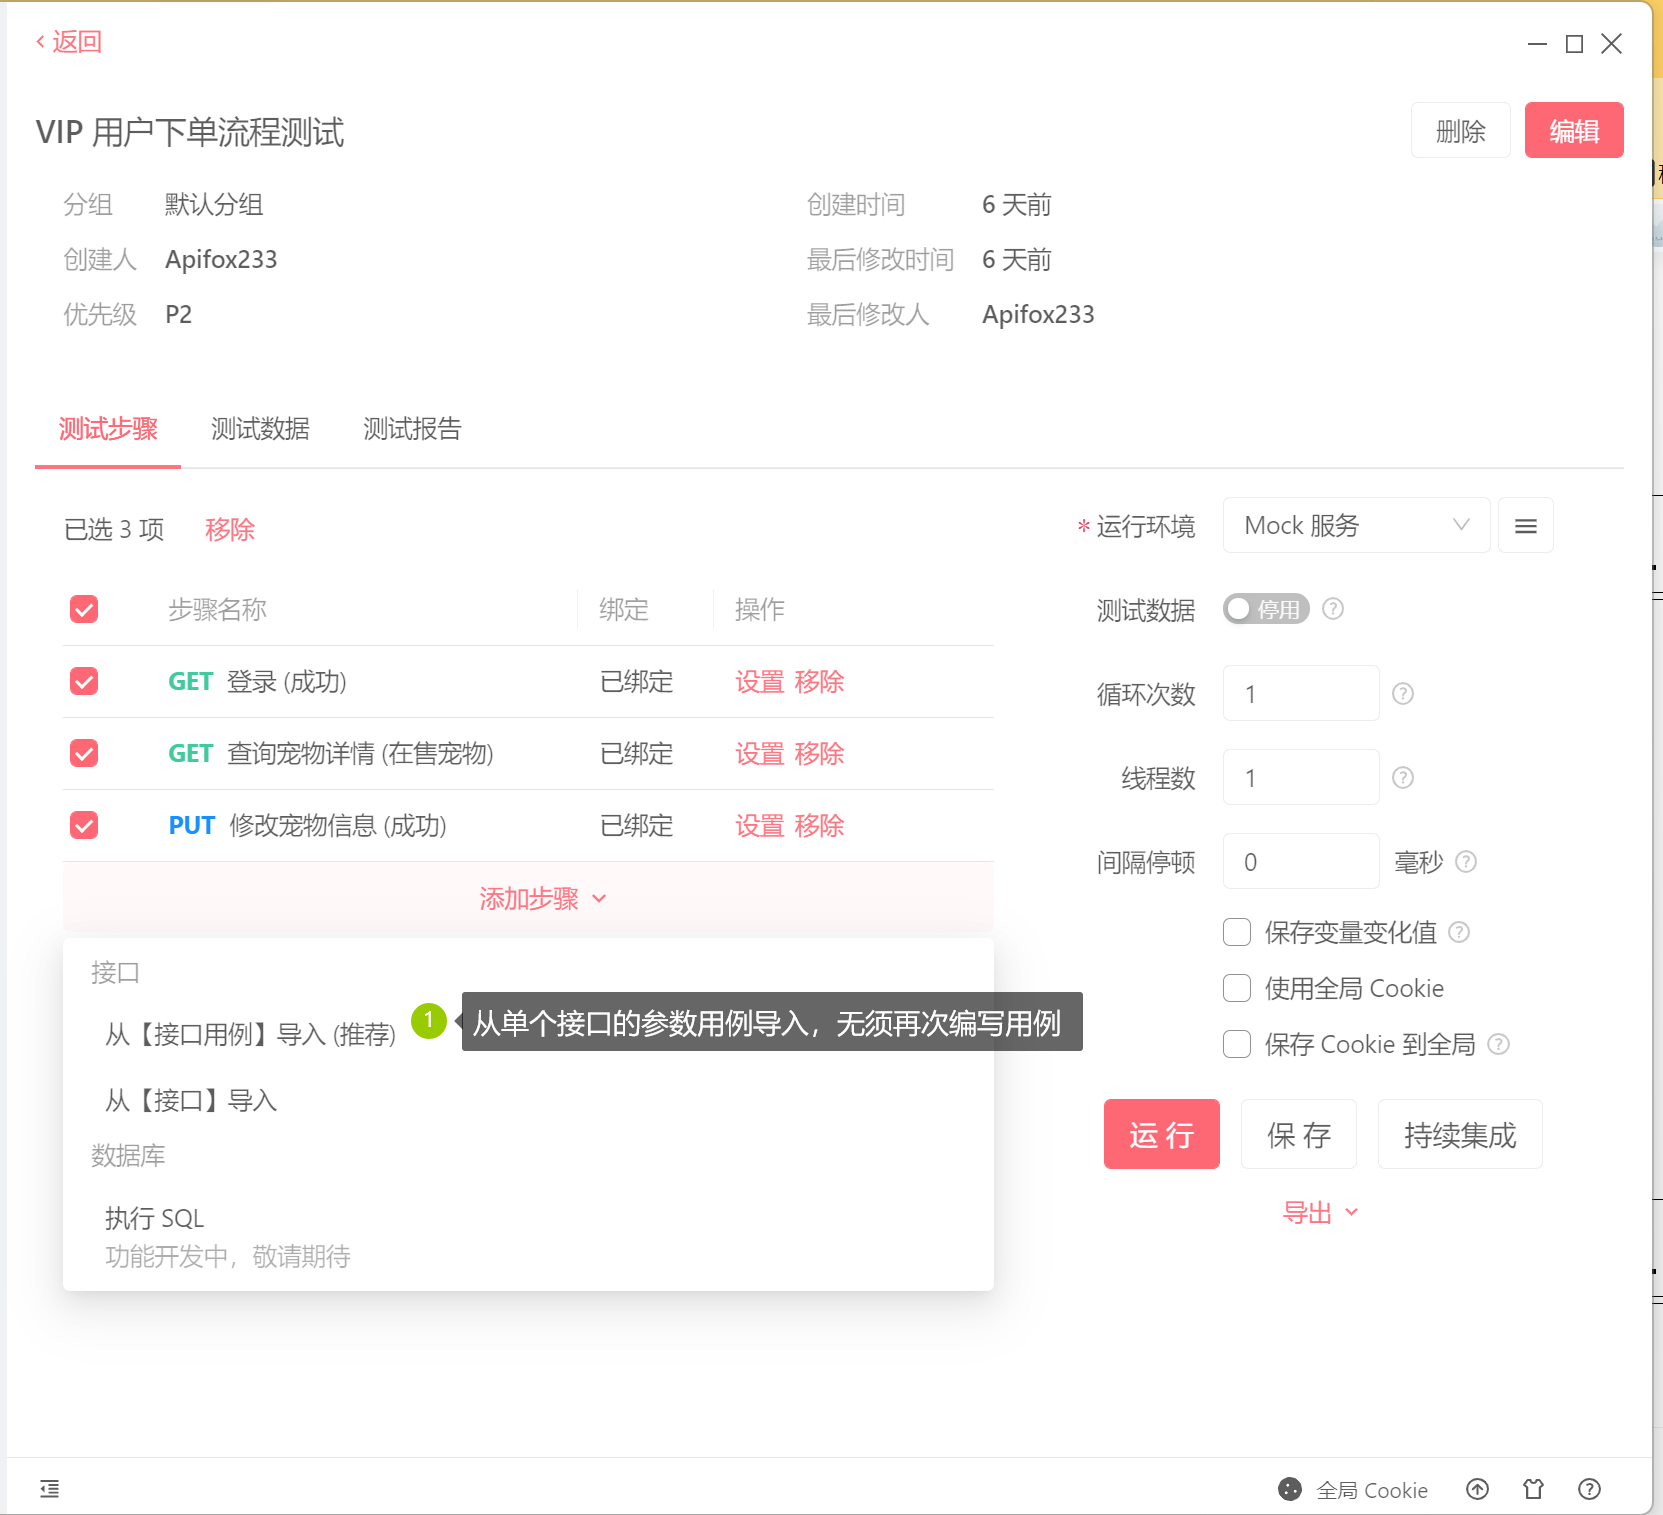This screenshot has width=1663, height=1515.
Task: Switch to the 测试数据 tab
Action: pos(260,429)
